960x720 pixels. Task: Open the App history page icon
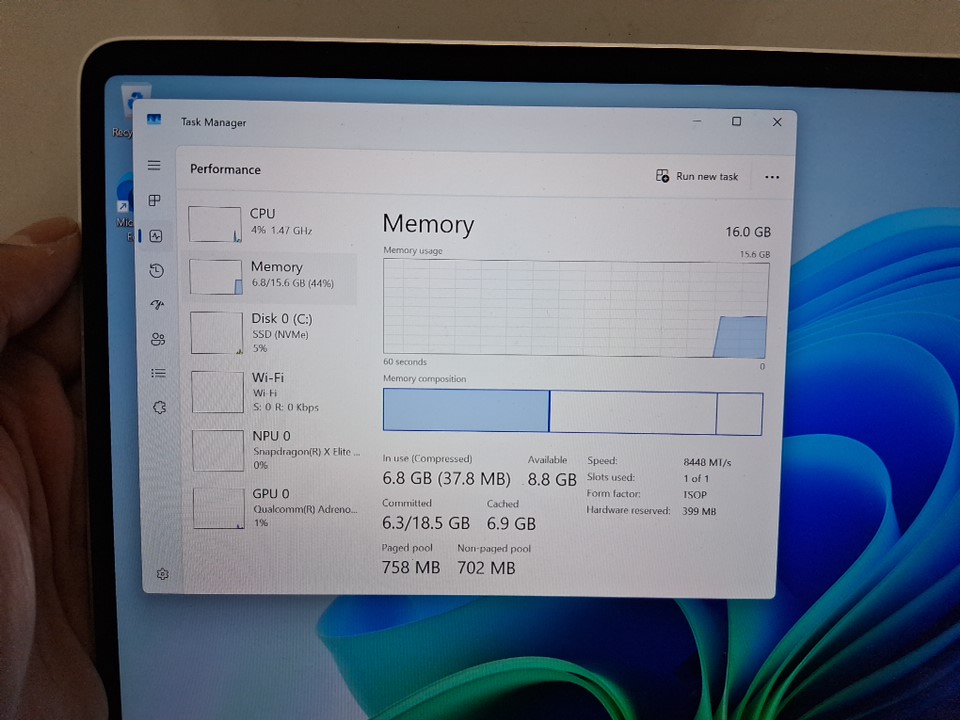click(x=156, y=271)
